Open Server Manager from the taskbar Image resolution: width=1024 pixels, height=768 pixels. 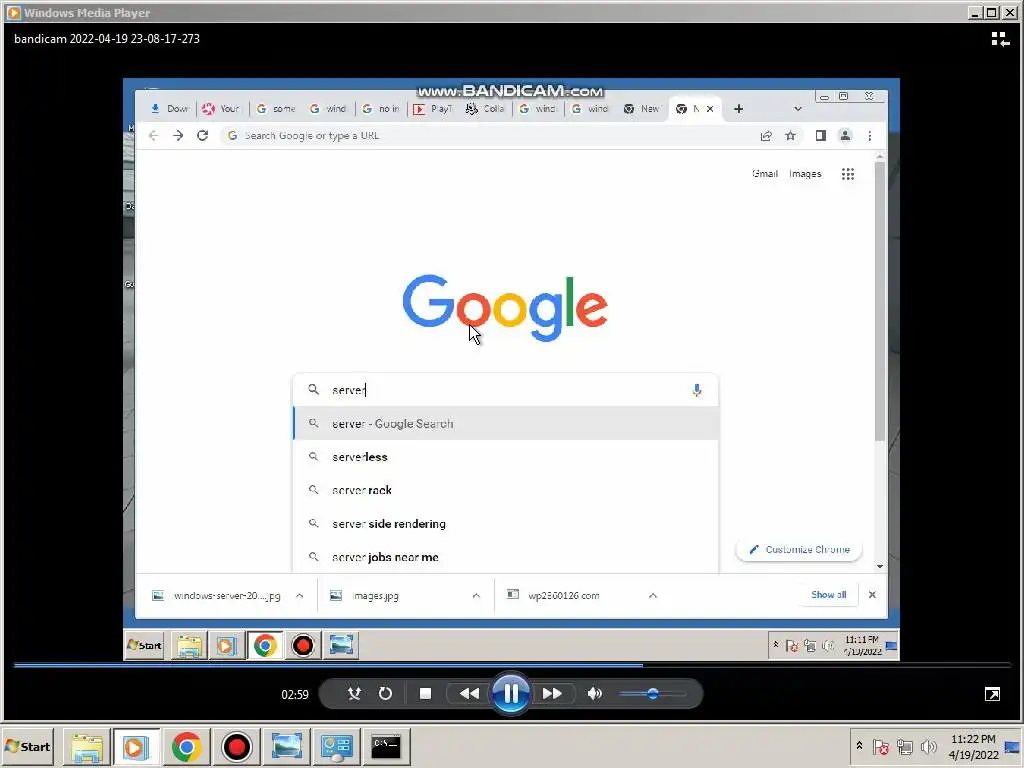pos(337,746)
